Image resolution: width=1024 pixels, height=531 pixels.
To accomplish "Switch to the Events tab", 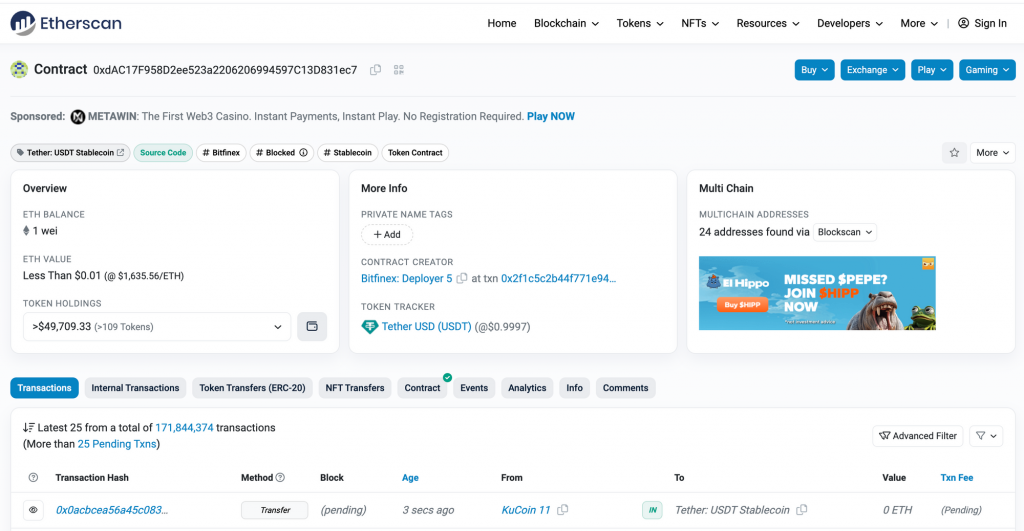I will [x=473, y=388].
